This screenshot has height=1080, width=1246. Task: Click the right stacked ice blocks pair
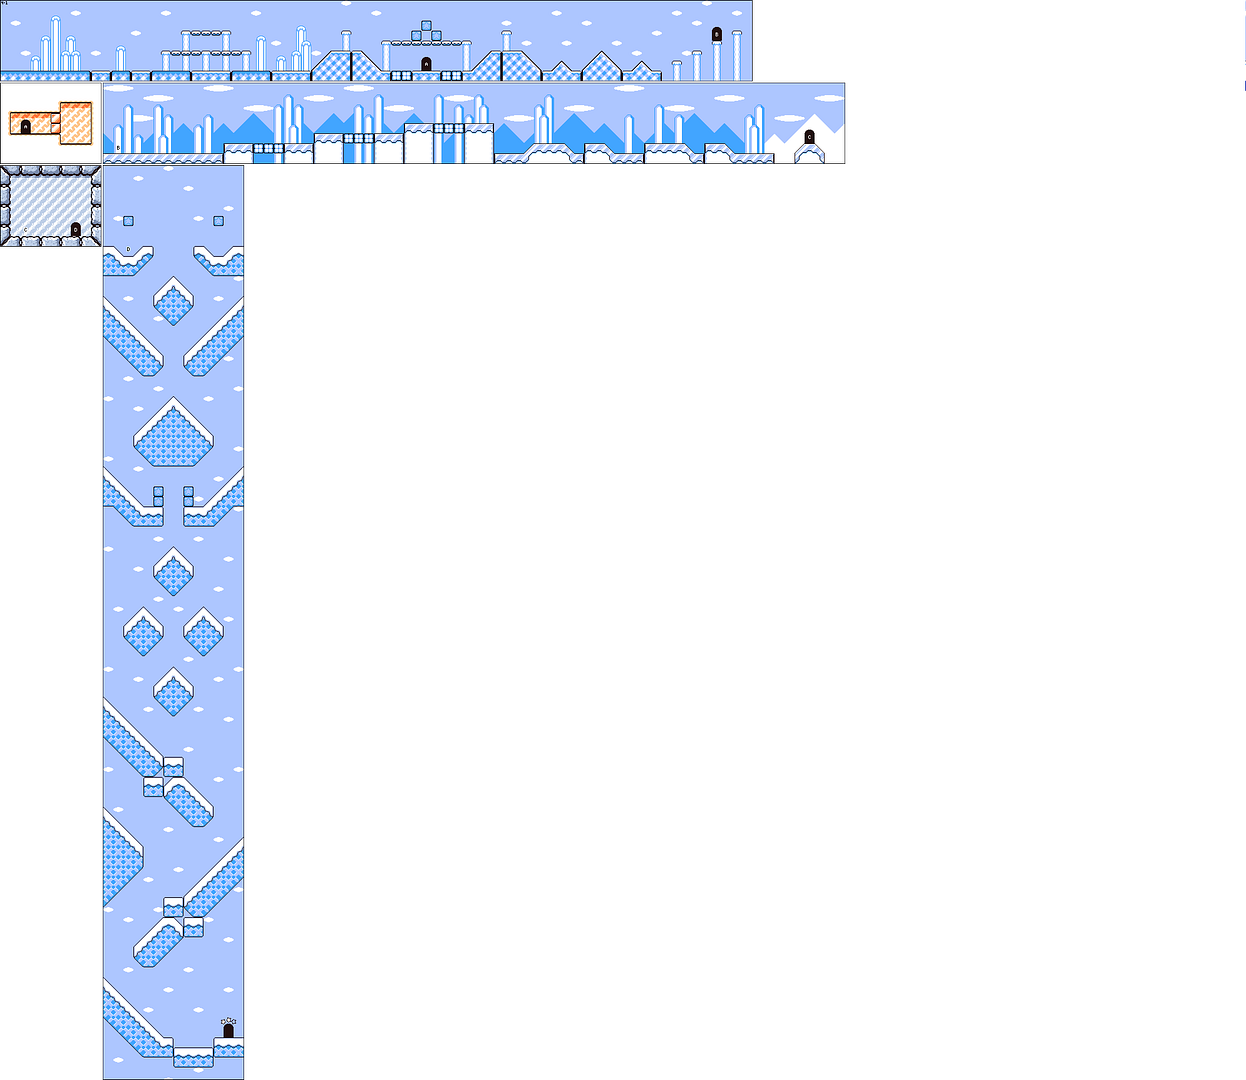(188, 496)
